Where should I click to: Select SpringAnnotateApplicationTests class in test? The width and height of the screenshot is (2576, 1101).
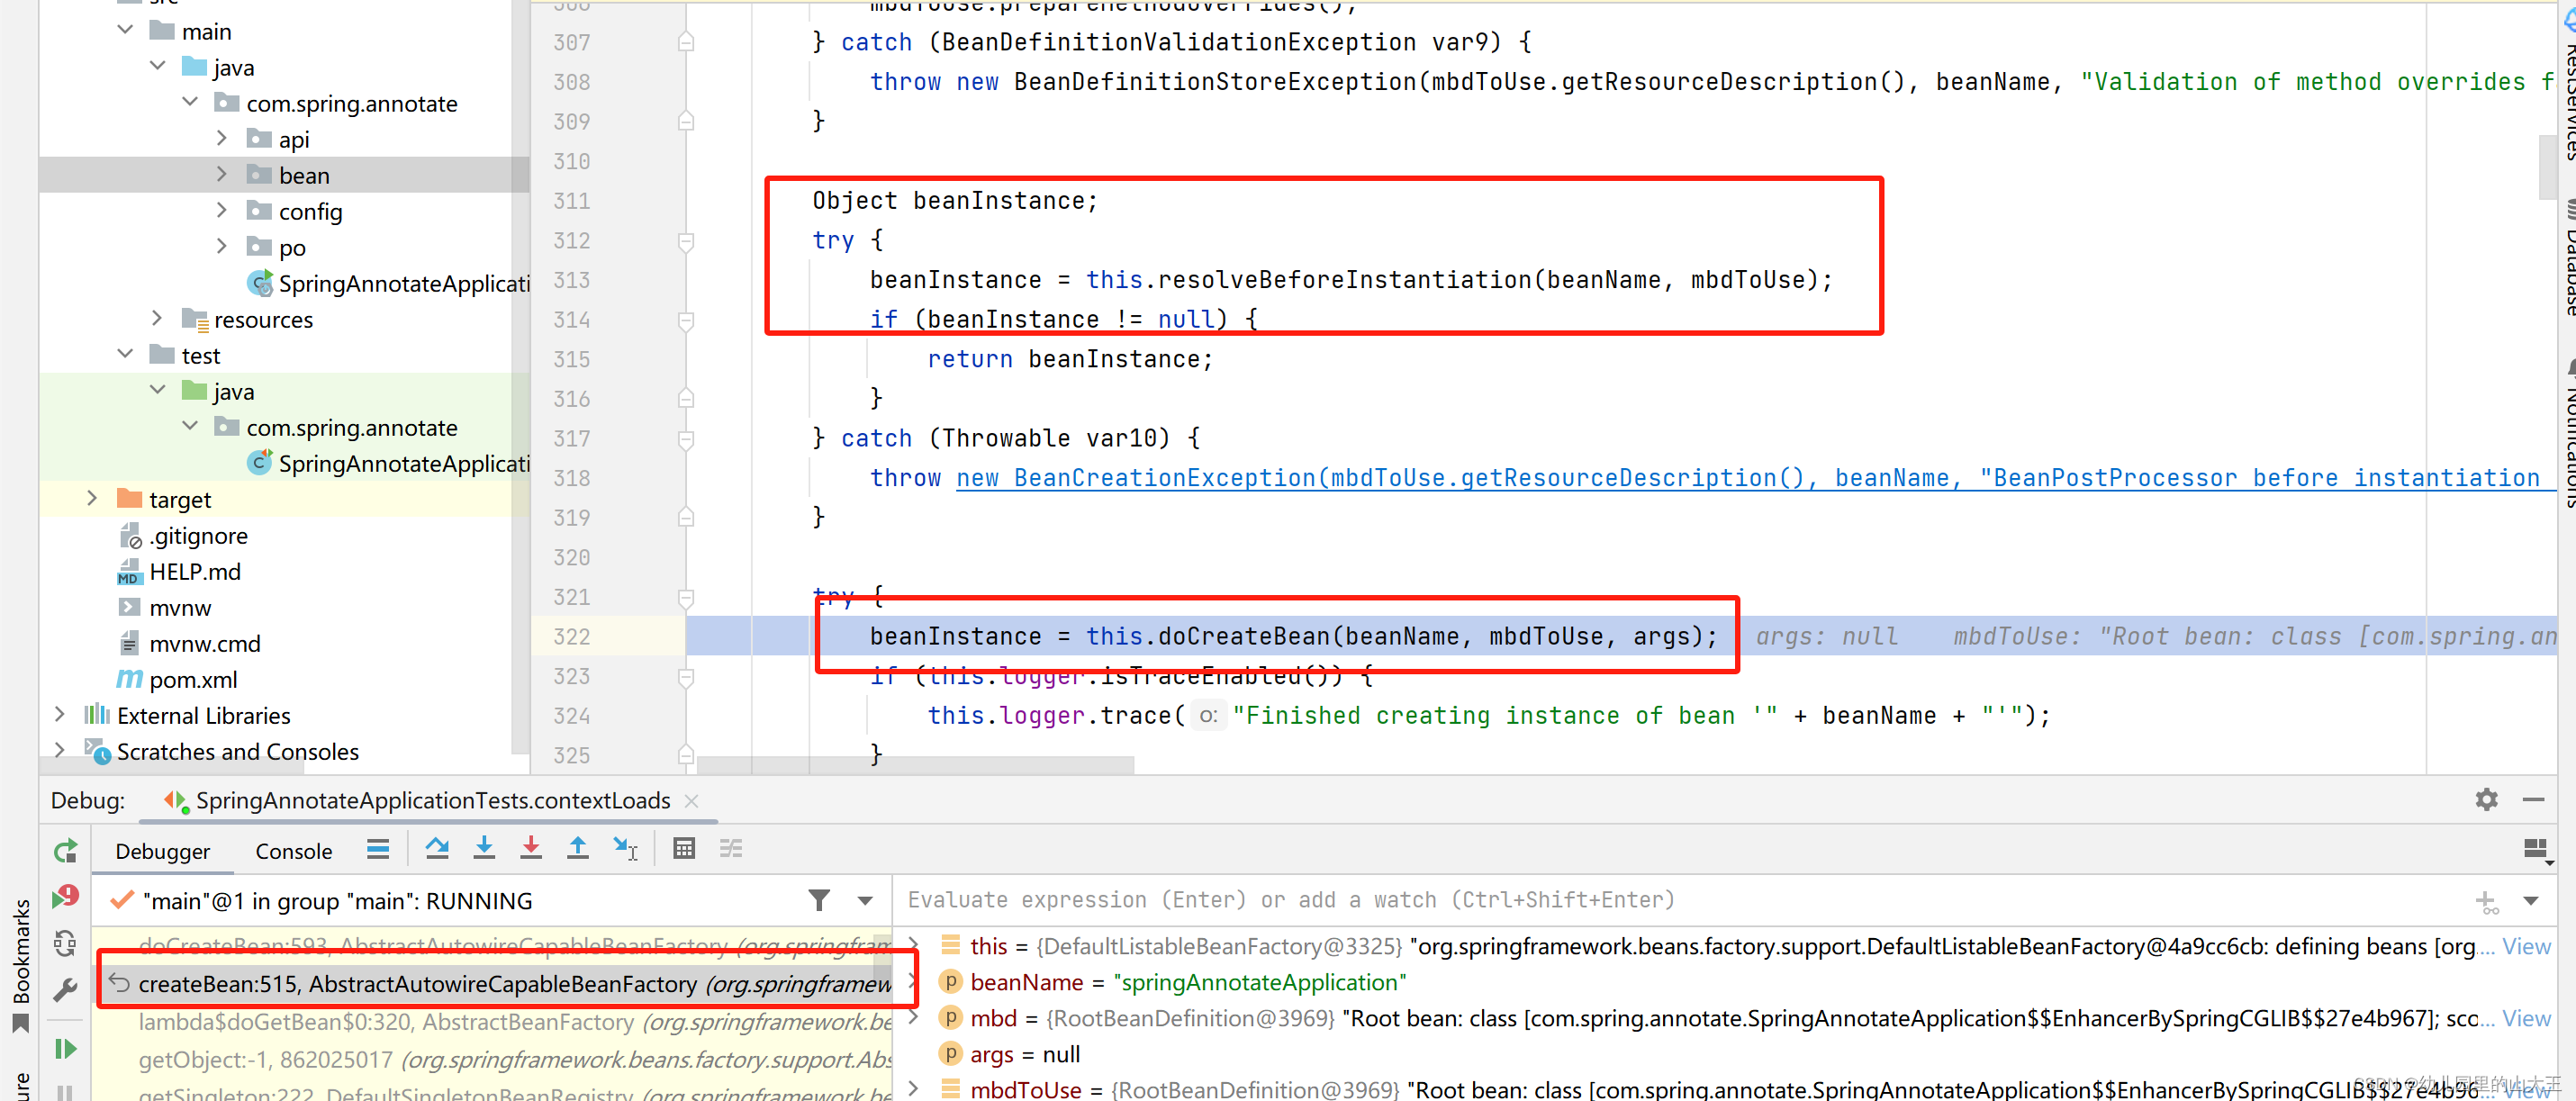(403, 463)
